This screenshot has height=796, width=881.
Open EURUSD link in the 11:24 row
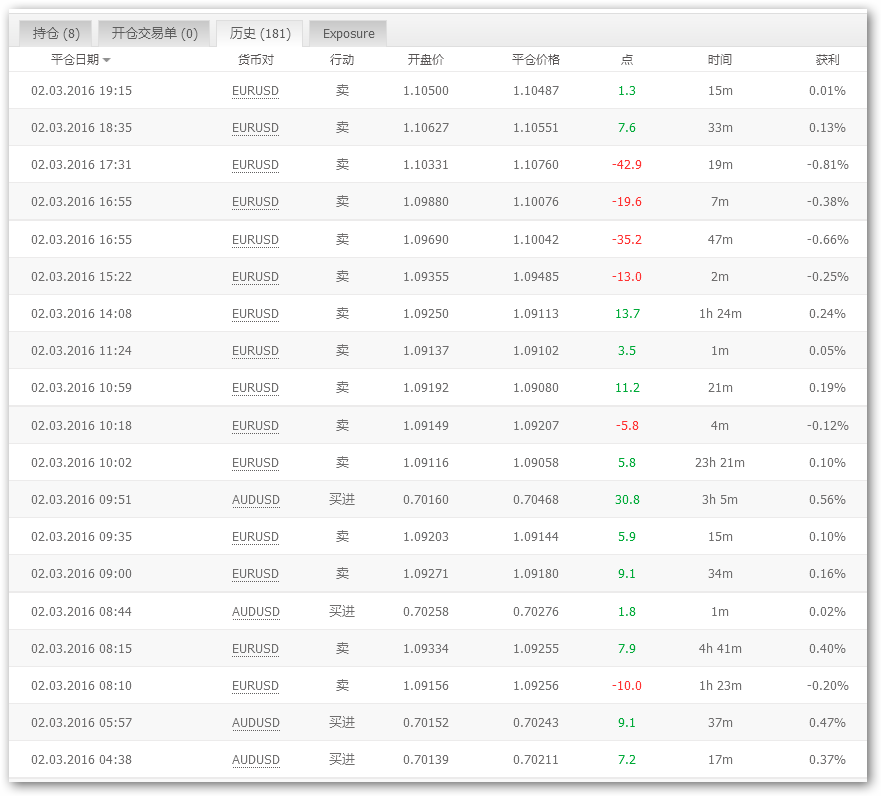256,351
